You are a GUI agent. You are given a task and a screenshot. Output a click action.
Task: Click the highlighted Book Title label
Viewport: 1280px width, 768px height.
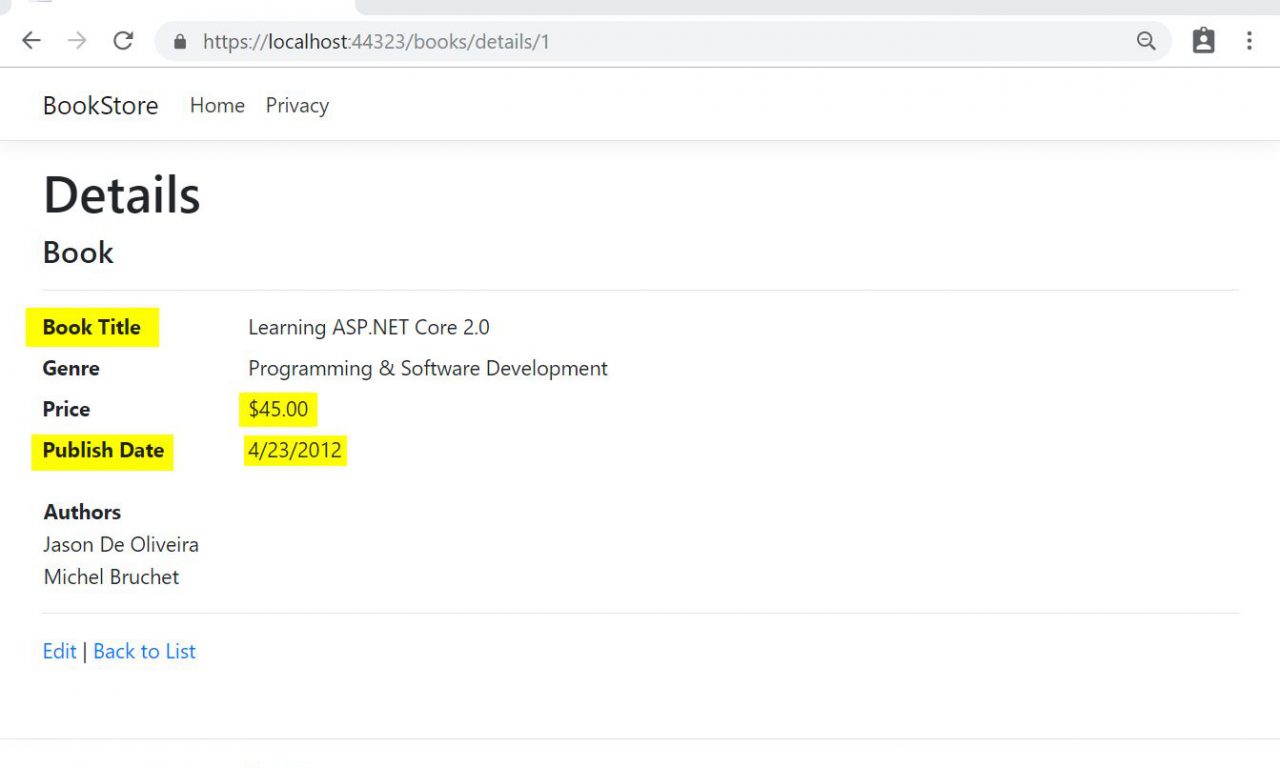coord(92,327)
